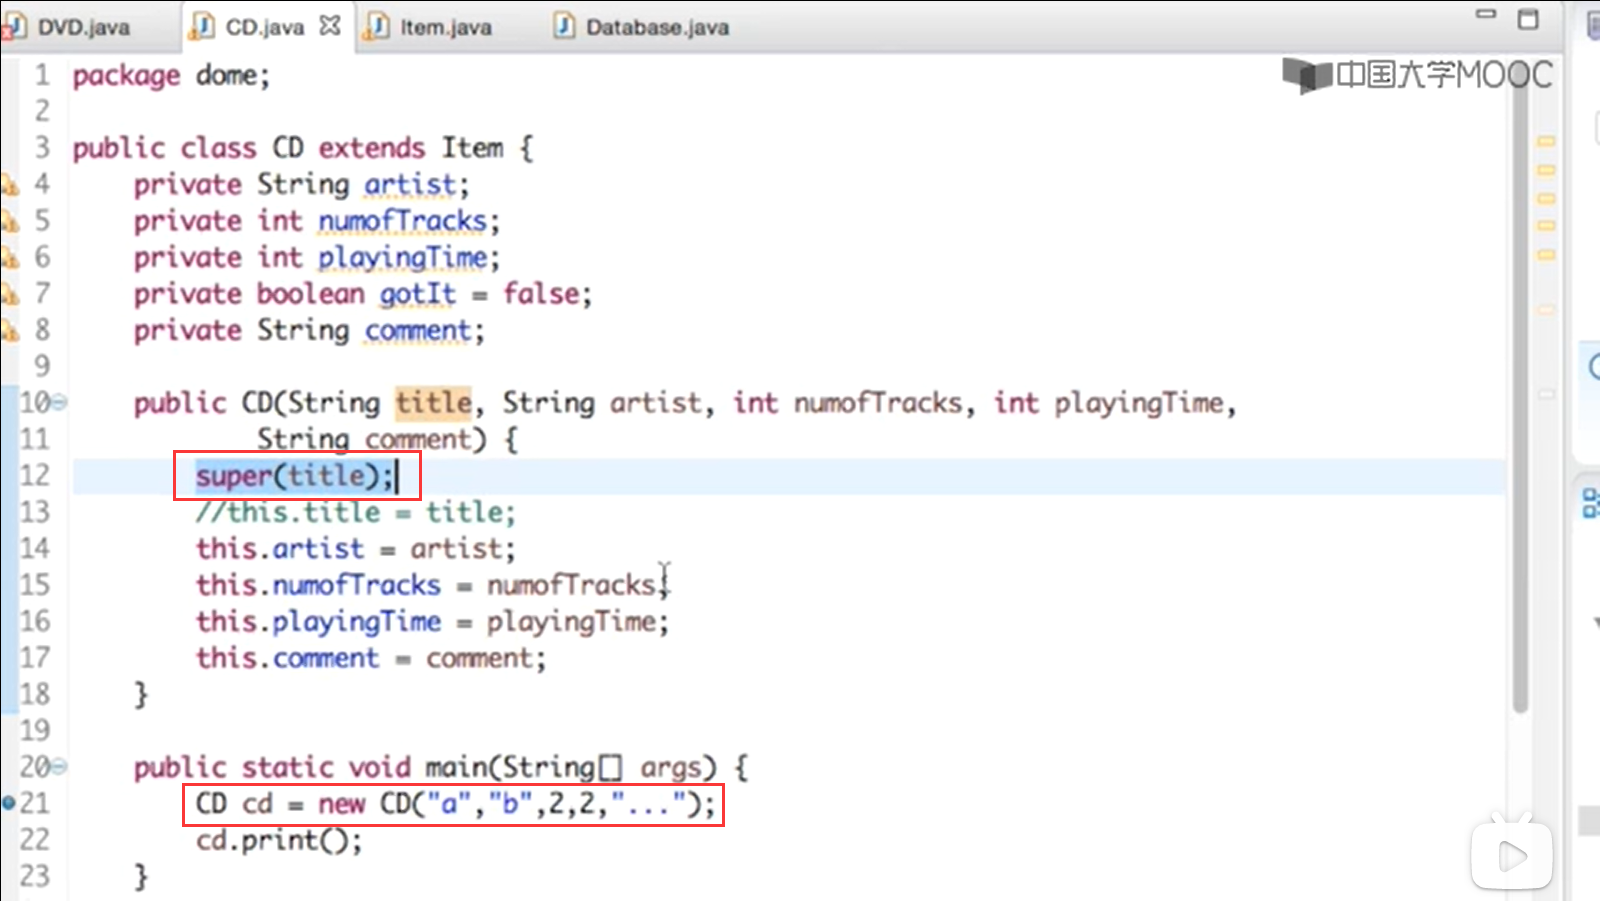This screenshot has height=901, width=1600.
Task: Click 'dome' package name on line 1
Action: pyautogui.click(x=226, y=75)
